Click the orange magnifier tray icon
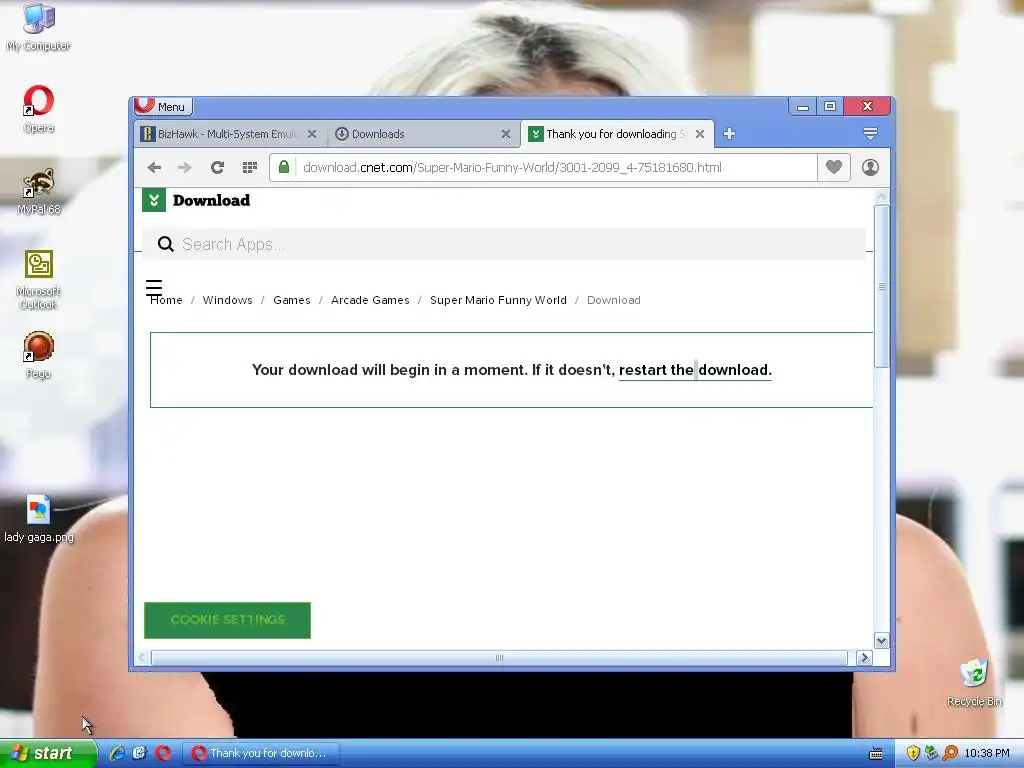This screenshot has height=768, width=1024. (950, 754)
